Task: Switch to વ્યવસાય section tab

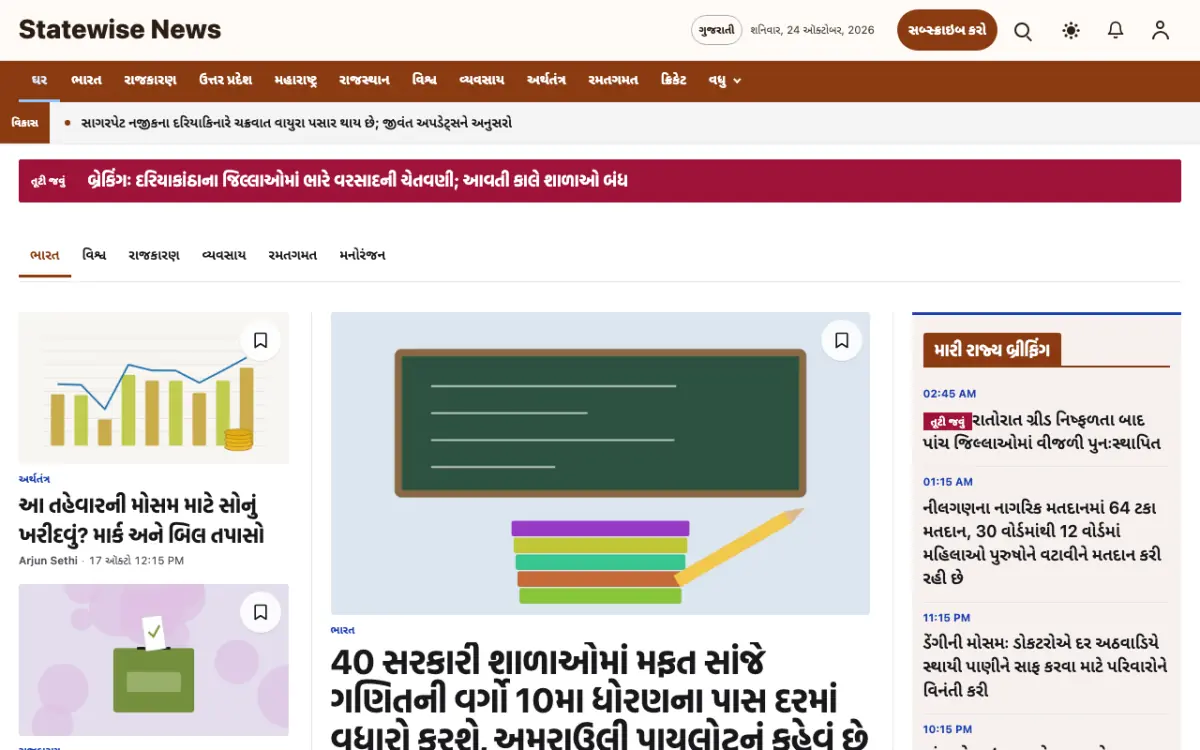Action: tap(224, 256)
